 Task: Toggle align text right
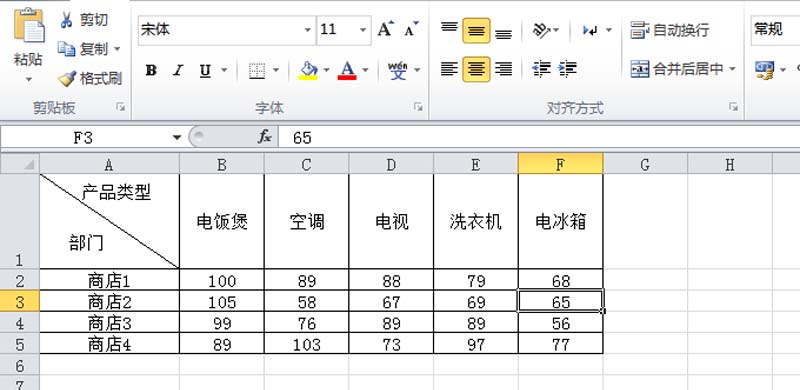[504, 69]
